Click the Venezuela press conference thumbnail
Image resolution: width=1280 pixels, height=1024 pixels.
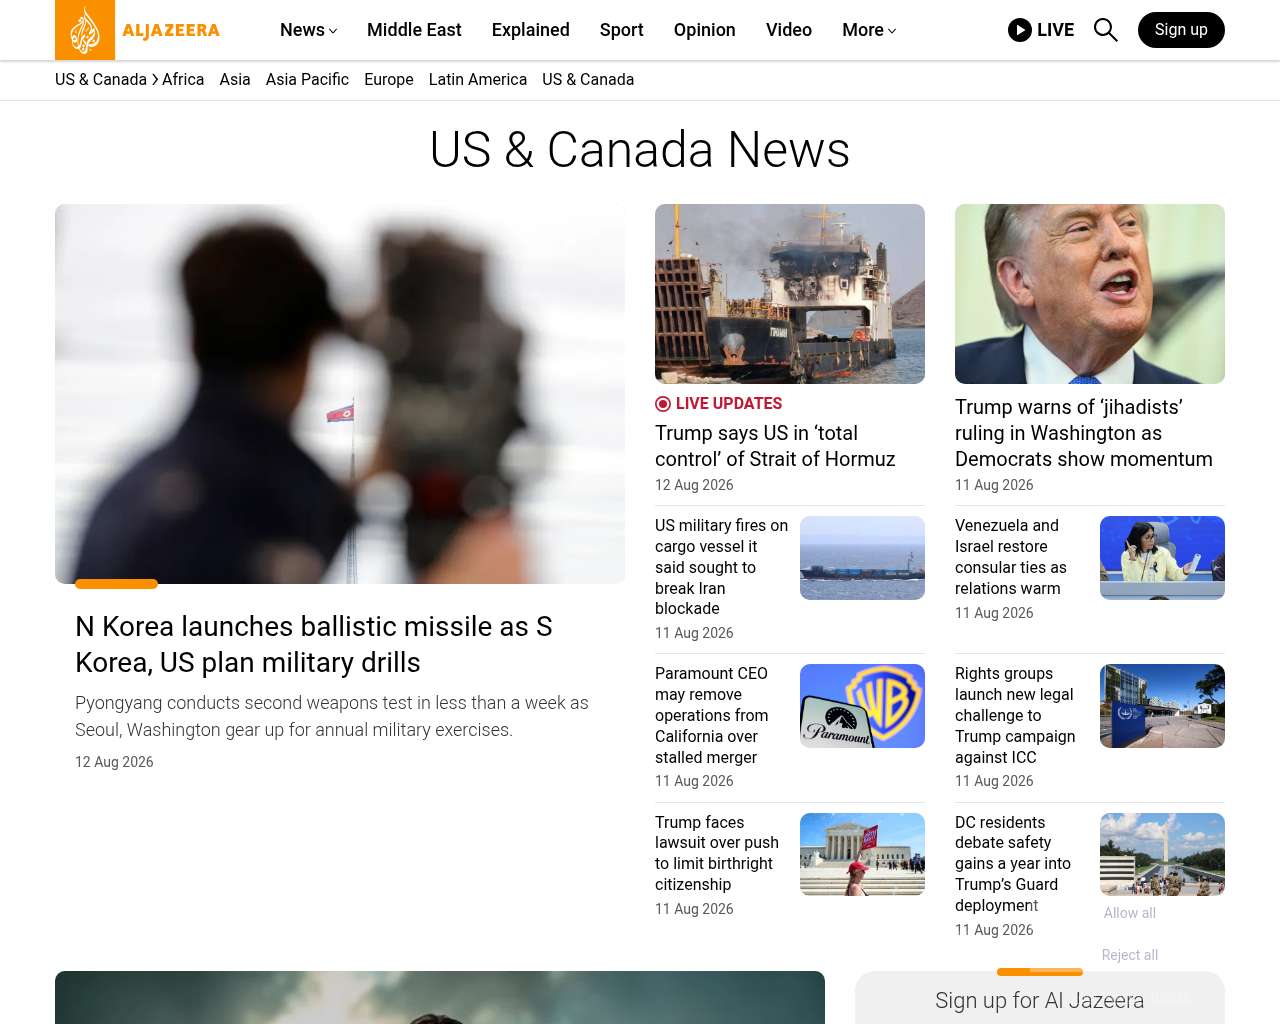pyautogui.click(x=1162, y=558)
